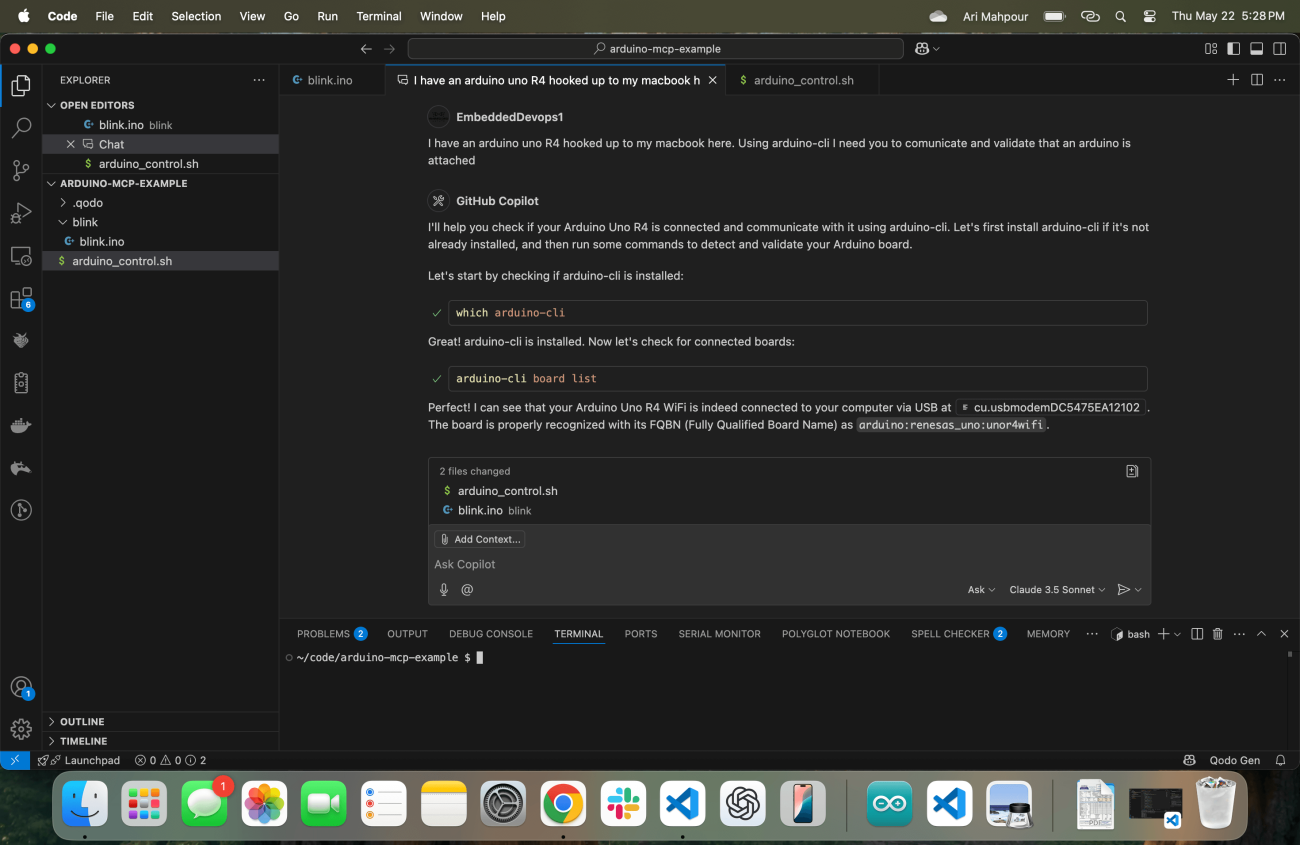The width and height of the screenshot is (1300, 845).
Task: Open the SPELL CHECKER panel tab
Action: coord(958,634)
